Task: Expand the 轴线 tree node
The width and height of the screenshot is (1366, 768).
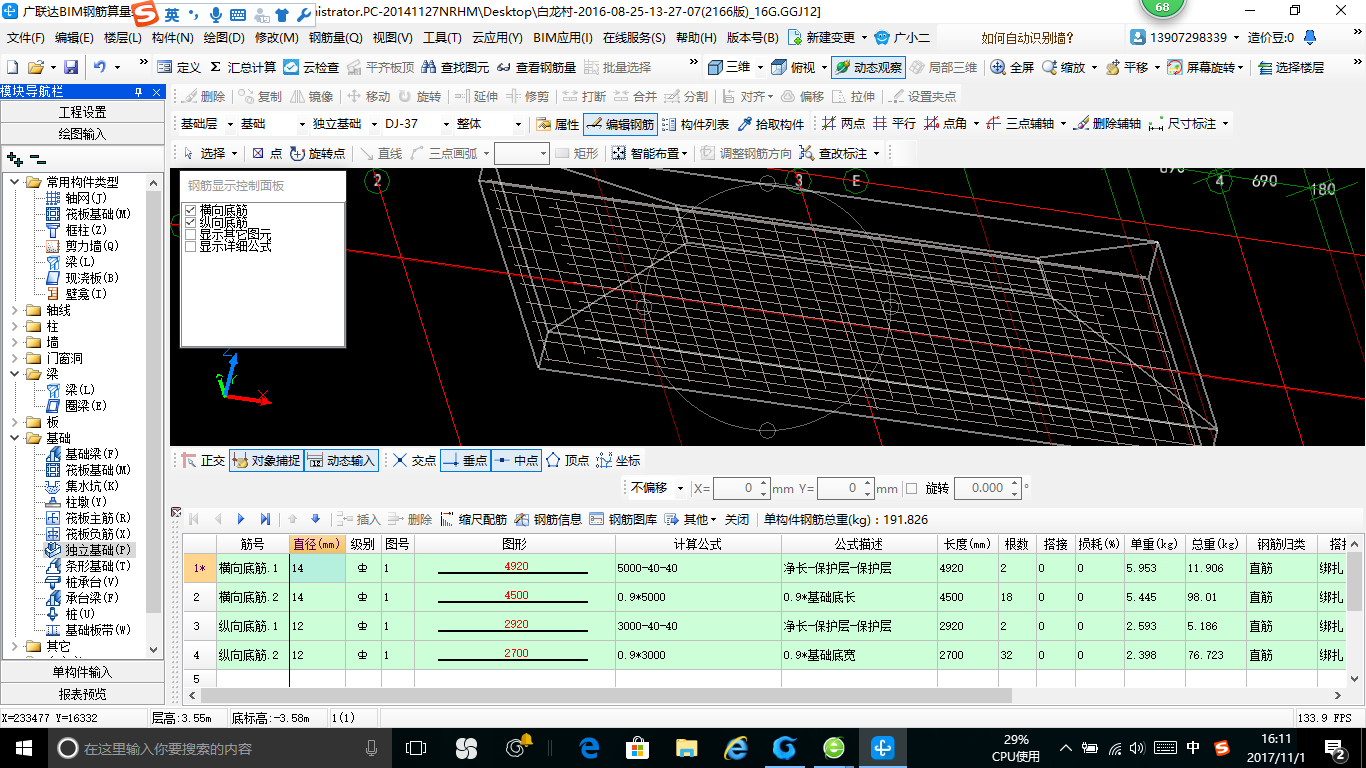Action: click(15, 310)
